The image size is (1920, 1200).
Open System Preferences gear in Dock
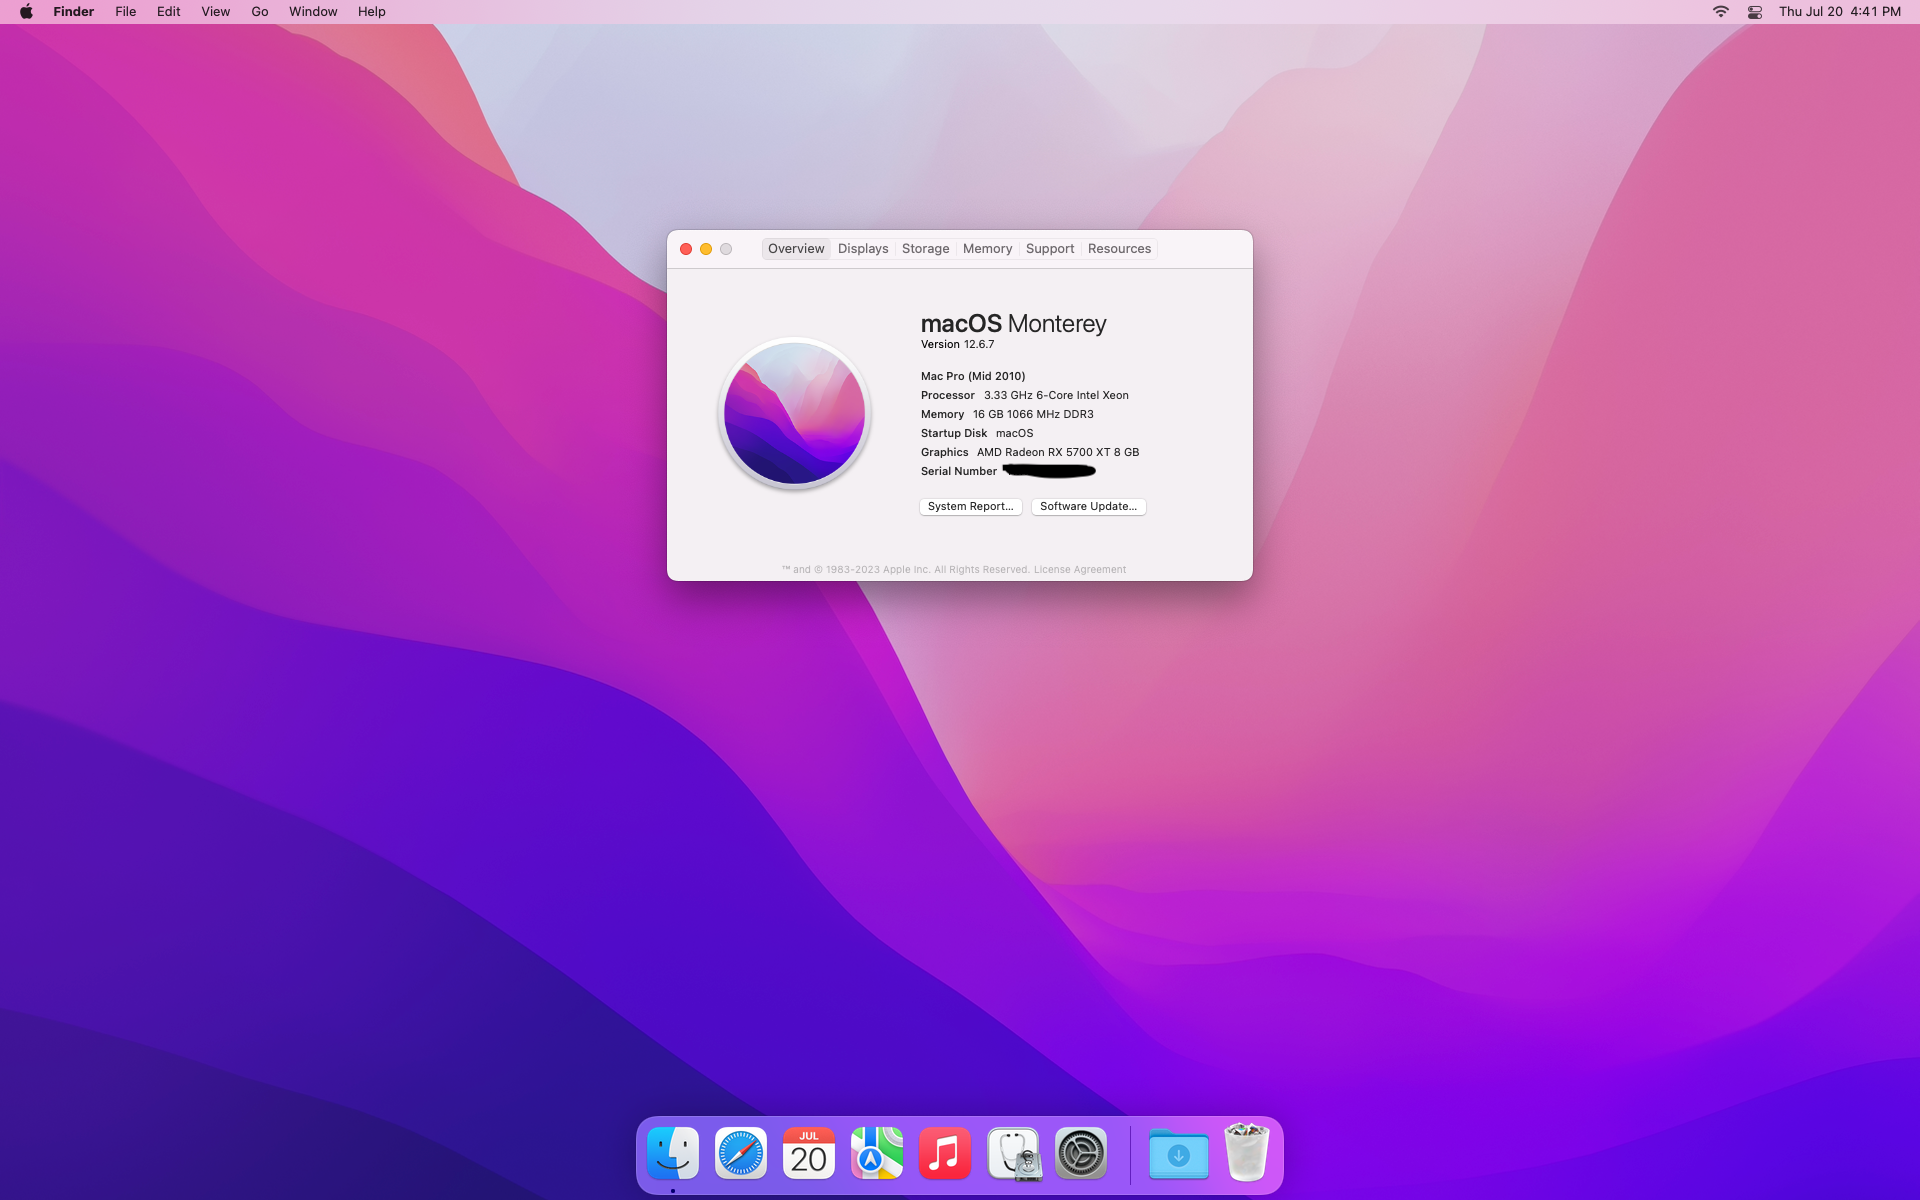click(1081, 1154)
